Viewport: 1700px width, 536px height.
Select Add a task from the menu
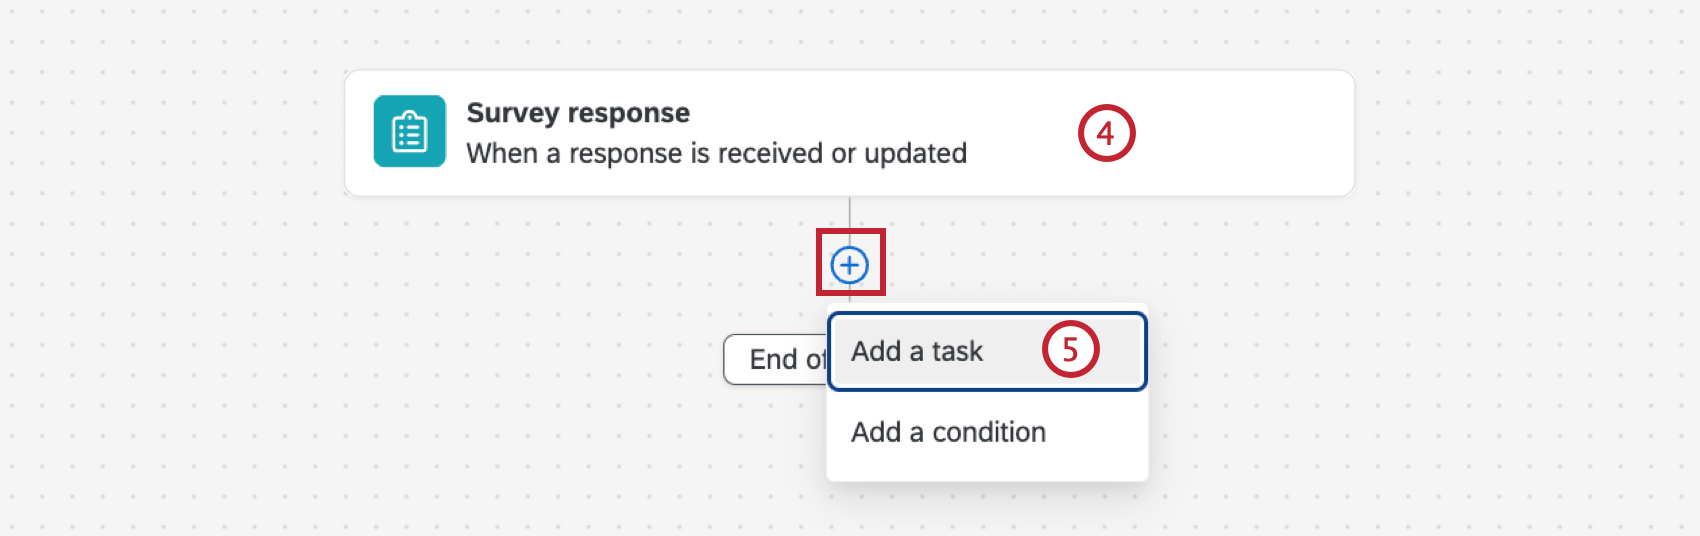917,351
